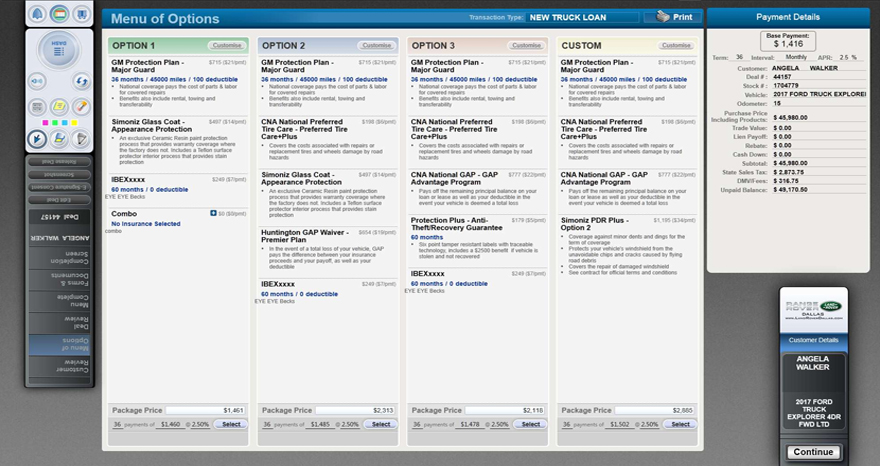Click Stock # value 1704779

pos(786,86)
